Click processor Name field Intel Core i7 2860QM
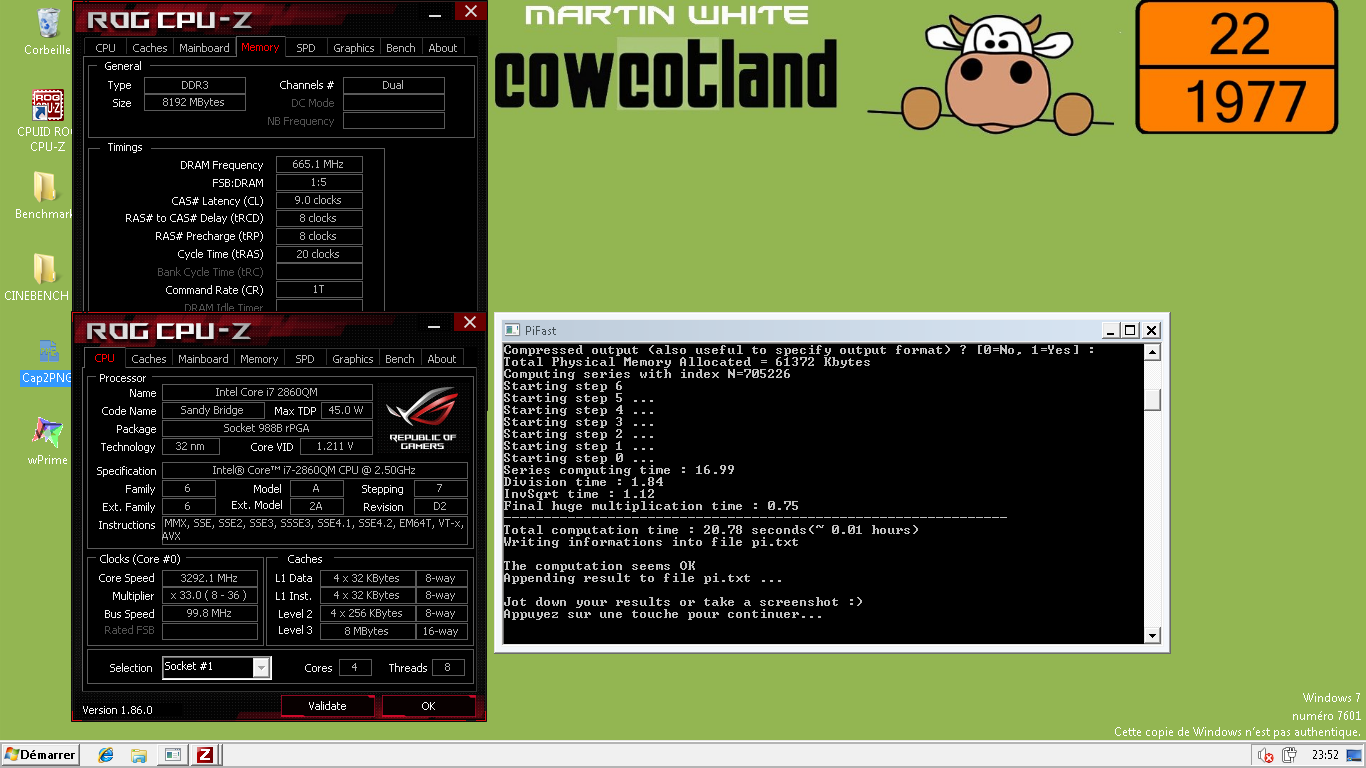 [x=267, y=392]
